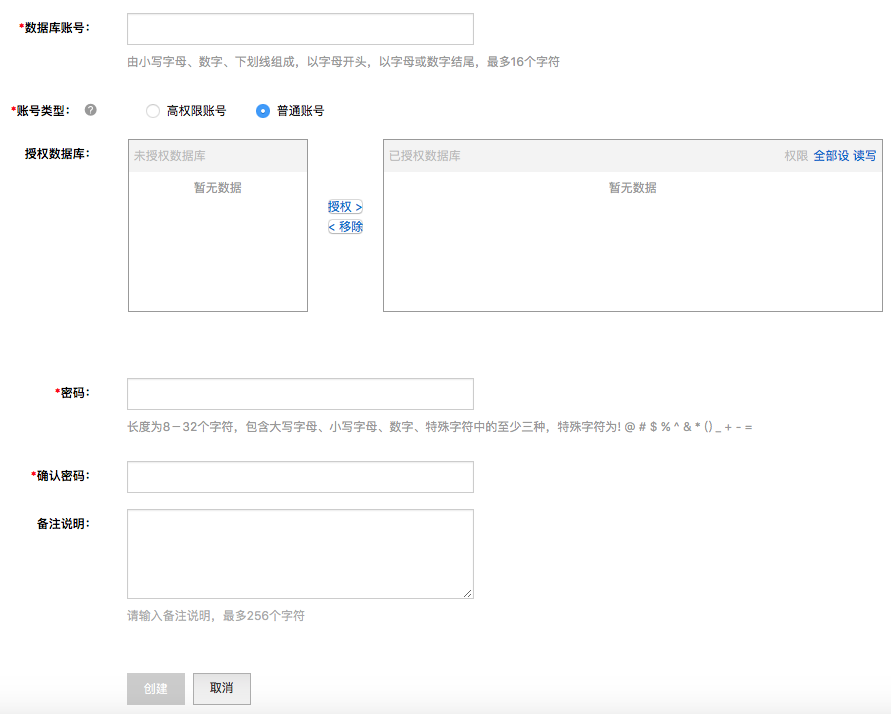
Task: Click the 权限 label in authorized header
Action: click(796, 156)
